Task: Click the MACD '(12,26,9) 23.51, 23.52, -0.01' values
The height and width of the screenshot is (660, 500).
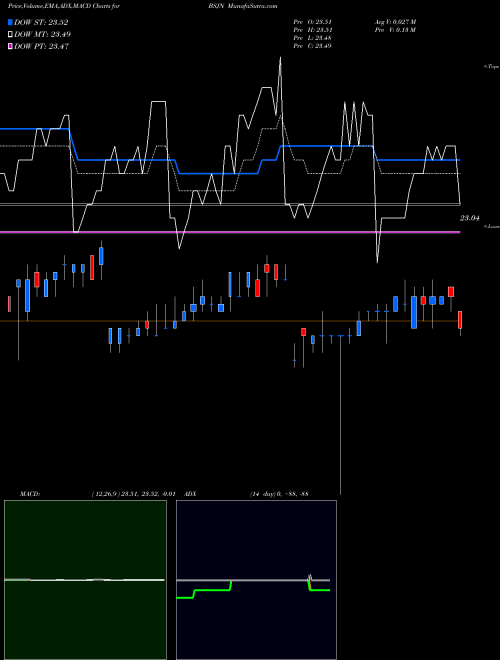Action: [133, 494]
